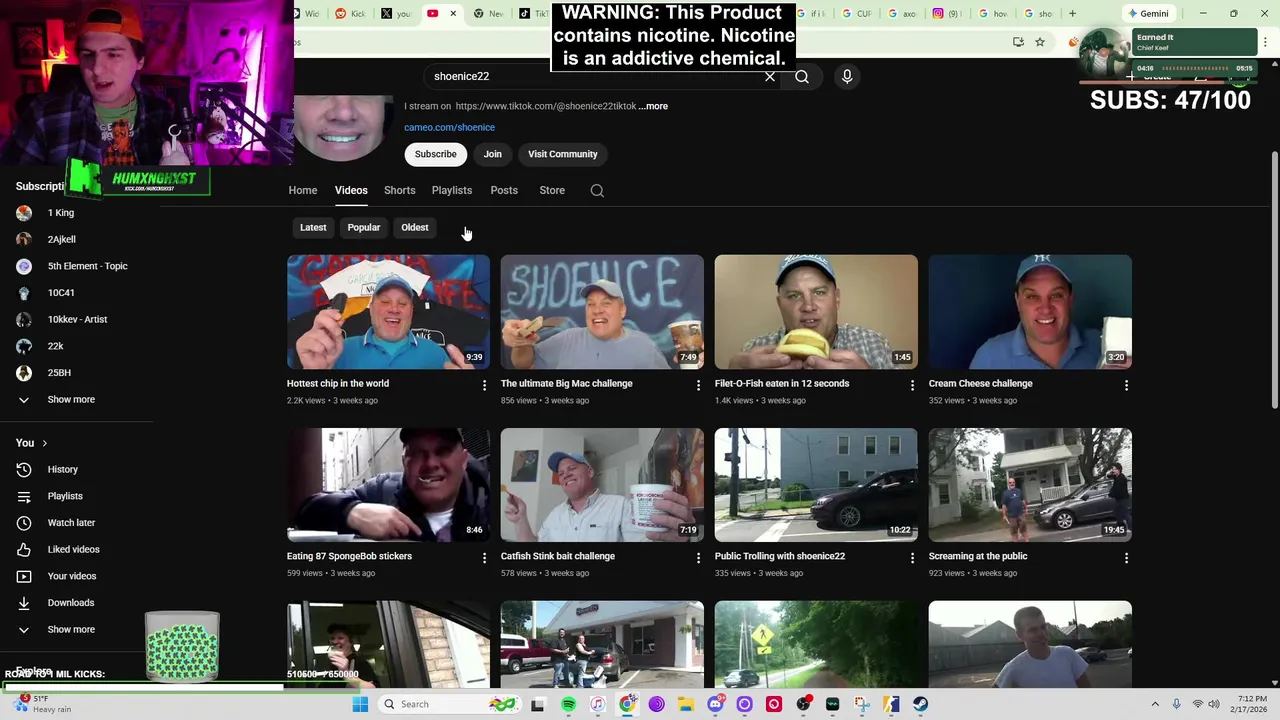This screenshot has height=720, width=1280.
Task: Switch to the Shorts tab
Action: pyautogui.click(x=399, y=190)
